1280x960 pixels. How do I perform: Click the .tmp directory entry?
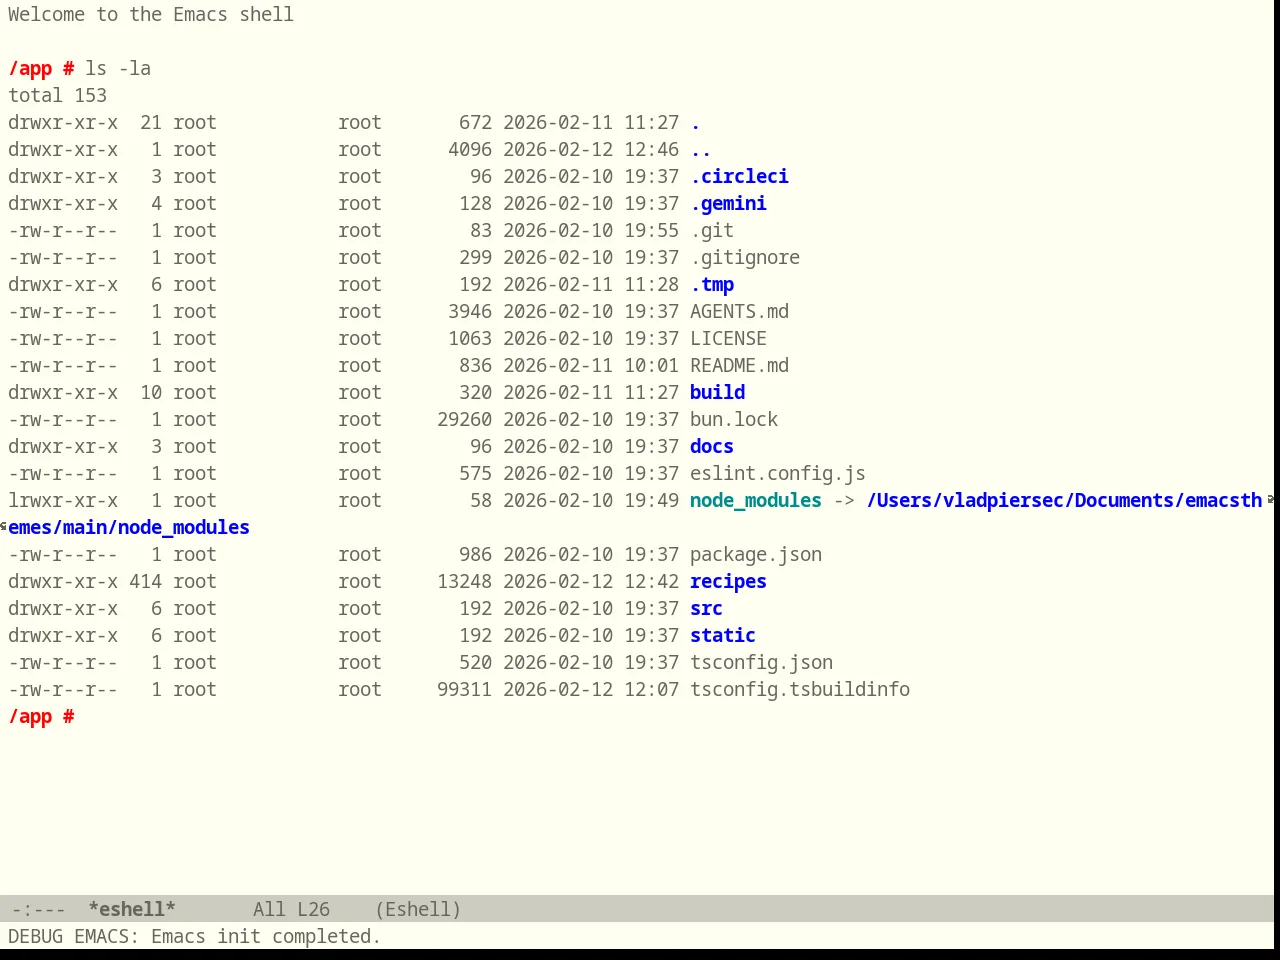(x=712, y=285)
